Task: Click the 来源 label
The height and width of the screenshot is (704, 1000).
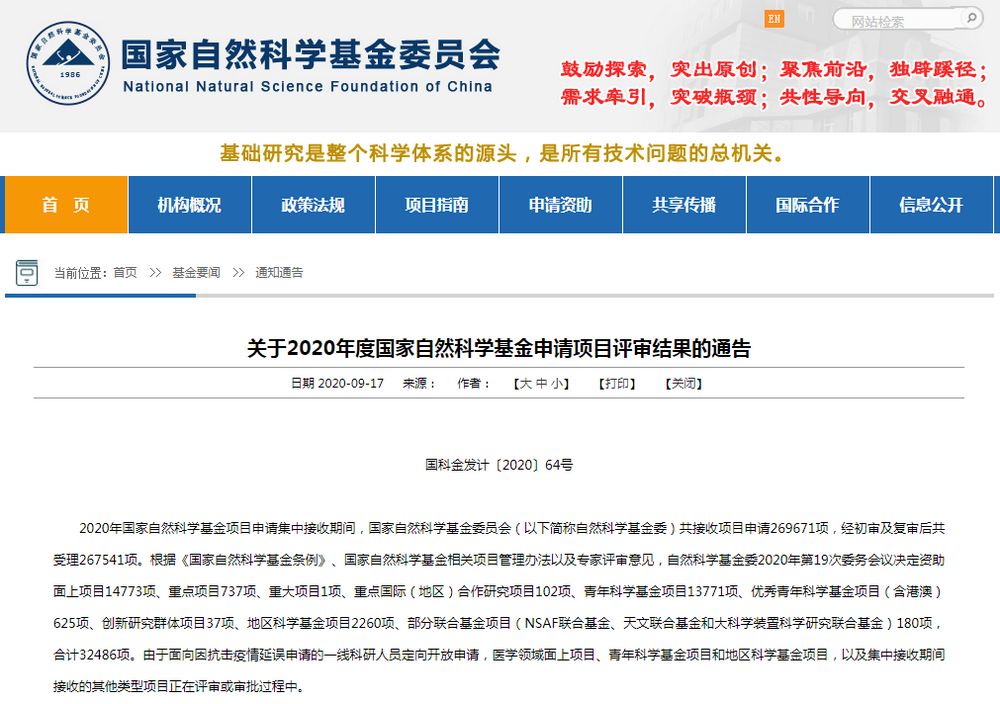Action: coord(418,383)
